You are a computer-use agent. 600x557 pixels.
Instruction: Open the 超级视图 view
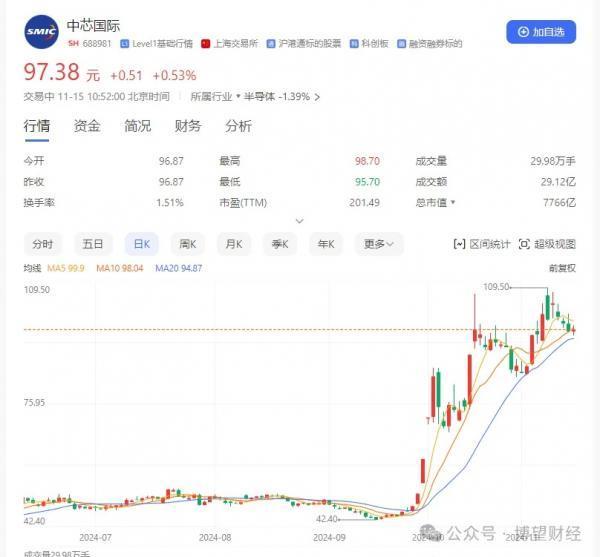[547, 244]
